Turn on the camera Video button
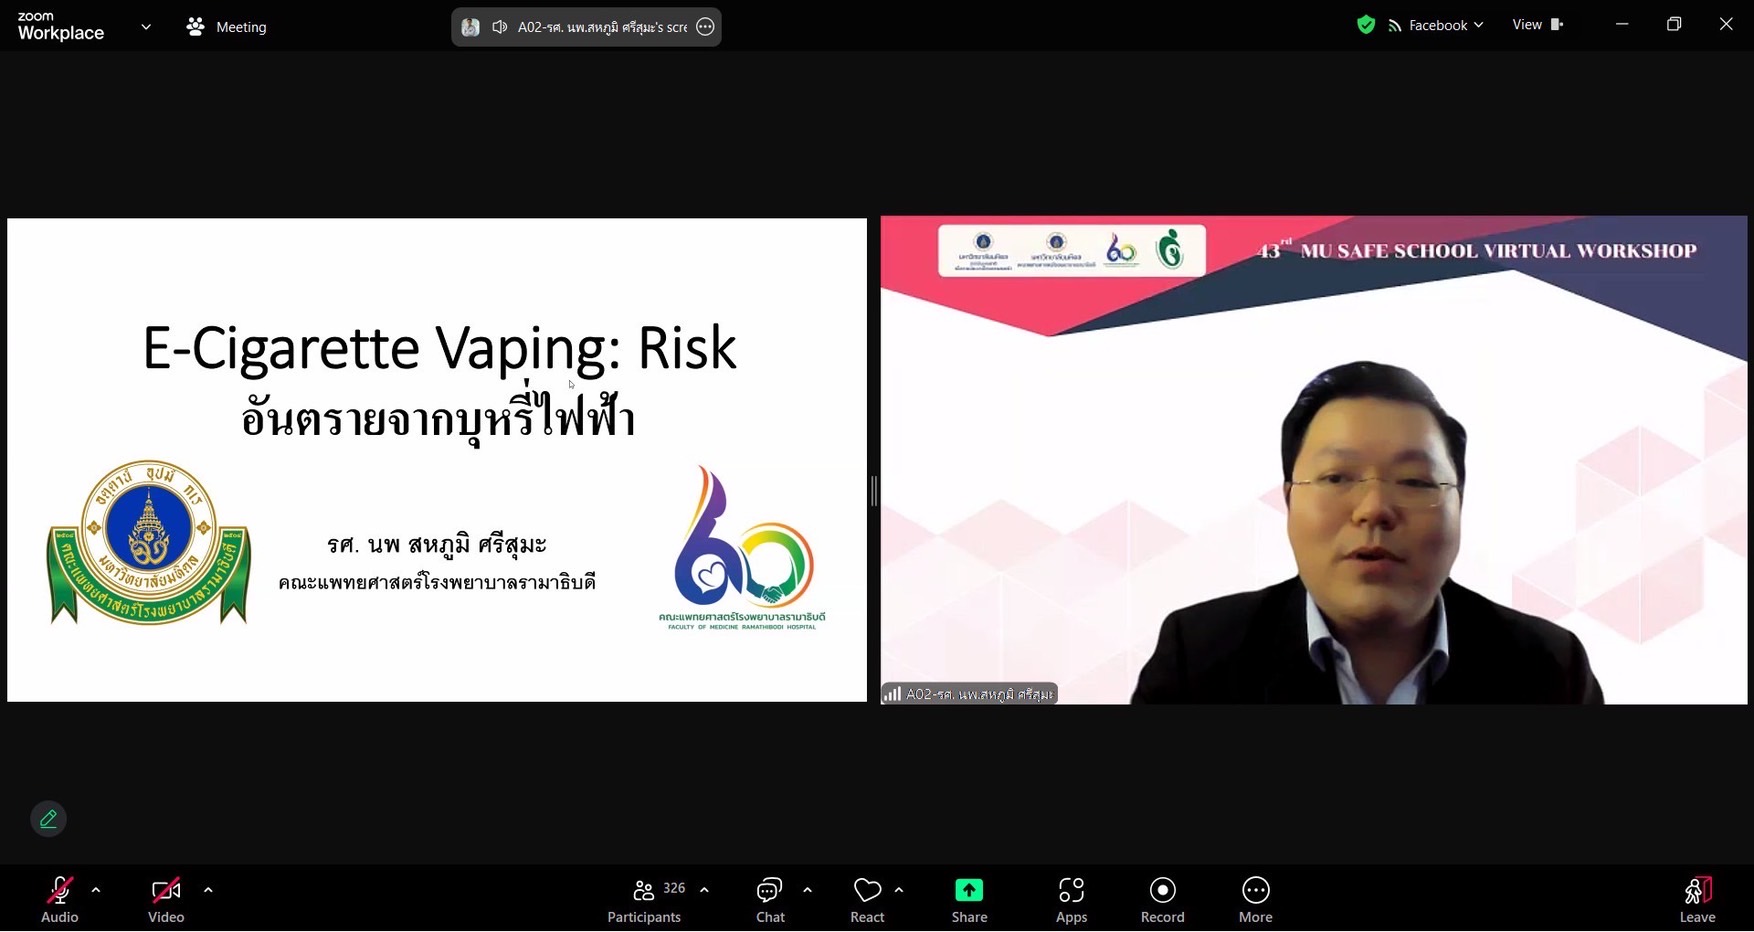The width and height of the screenshot is (1754, 932). pyautogui.click(x=166, y=900)
